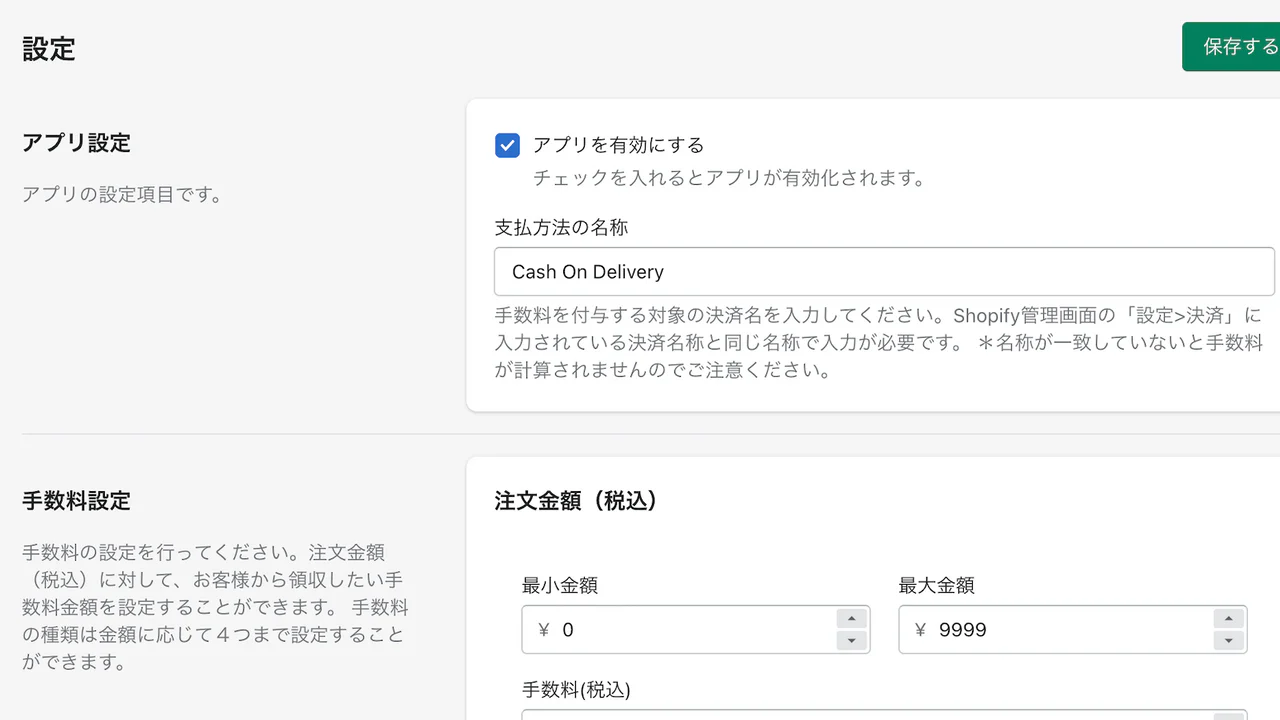The image size is (1280, 720).
Task: Click the text チェックを入れるとアプリが有効化されます。
Action: click(730, 179)
